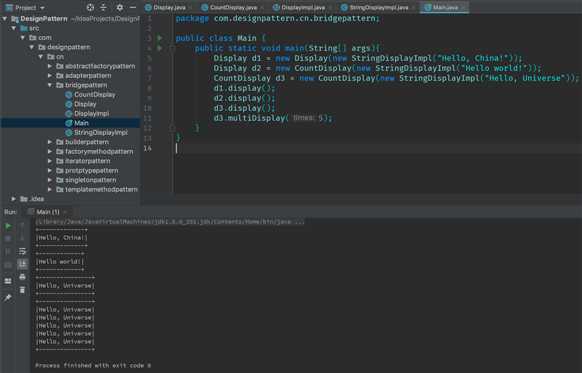
Task: Collapse the src folder arrow
Action: coord(14,28)
